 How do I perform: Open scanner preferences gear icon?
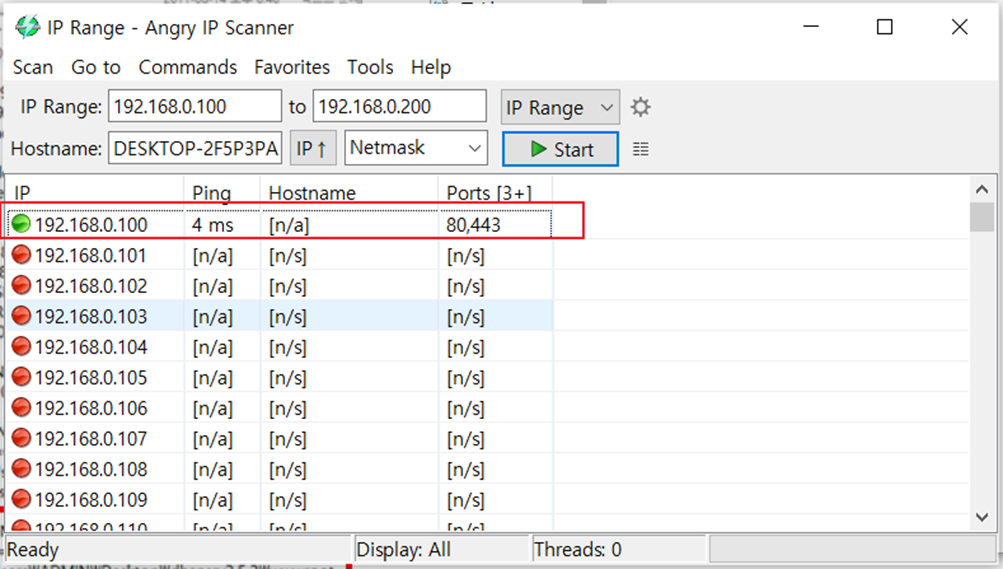coord(640,107)
